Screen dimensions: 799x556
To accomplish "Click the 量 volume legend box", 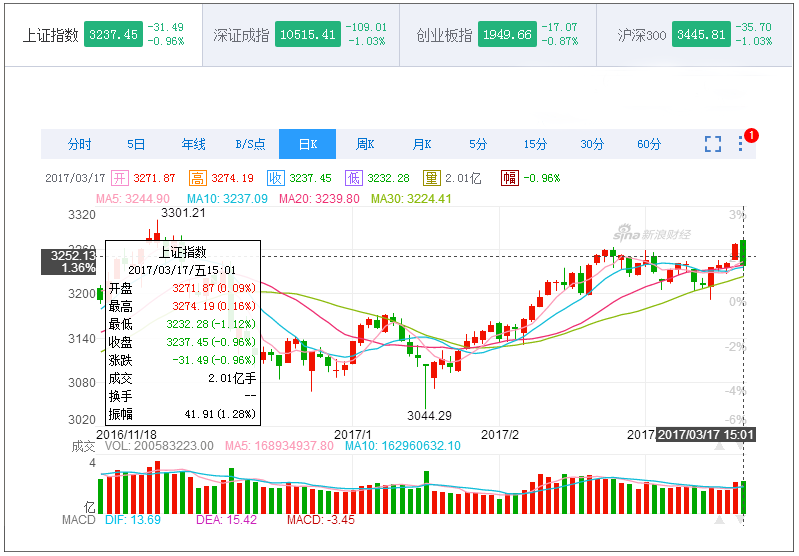I will (x=431, y=178).
